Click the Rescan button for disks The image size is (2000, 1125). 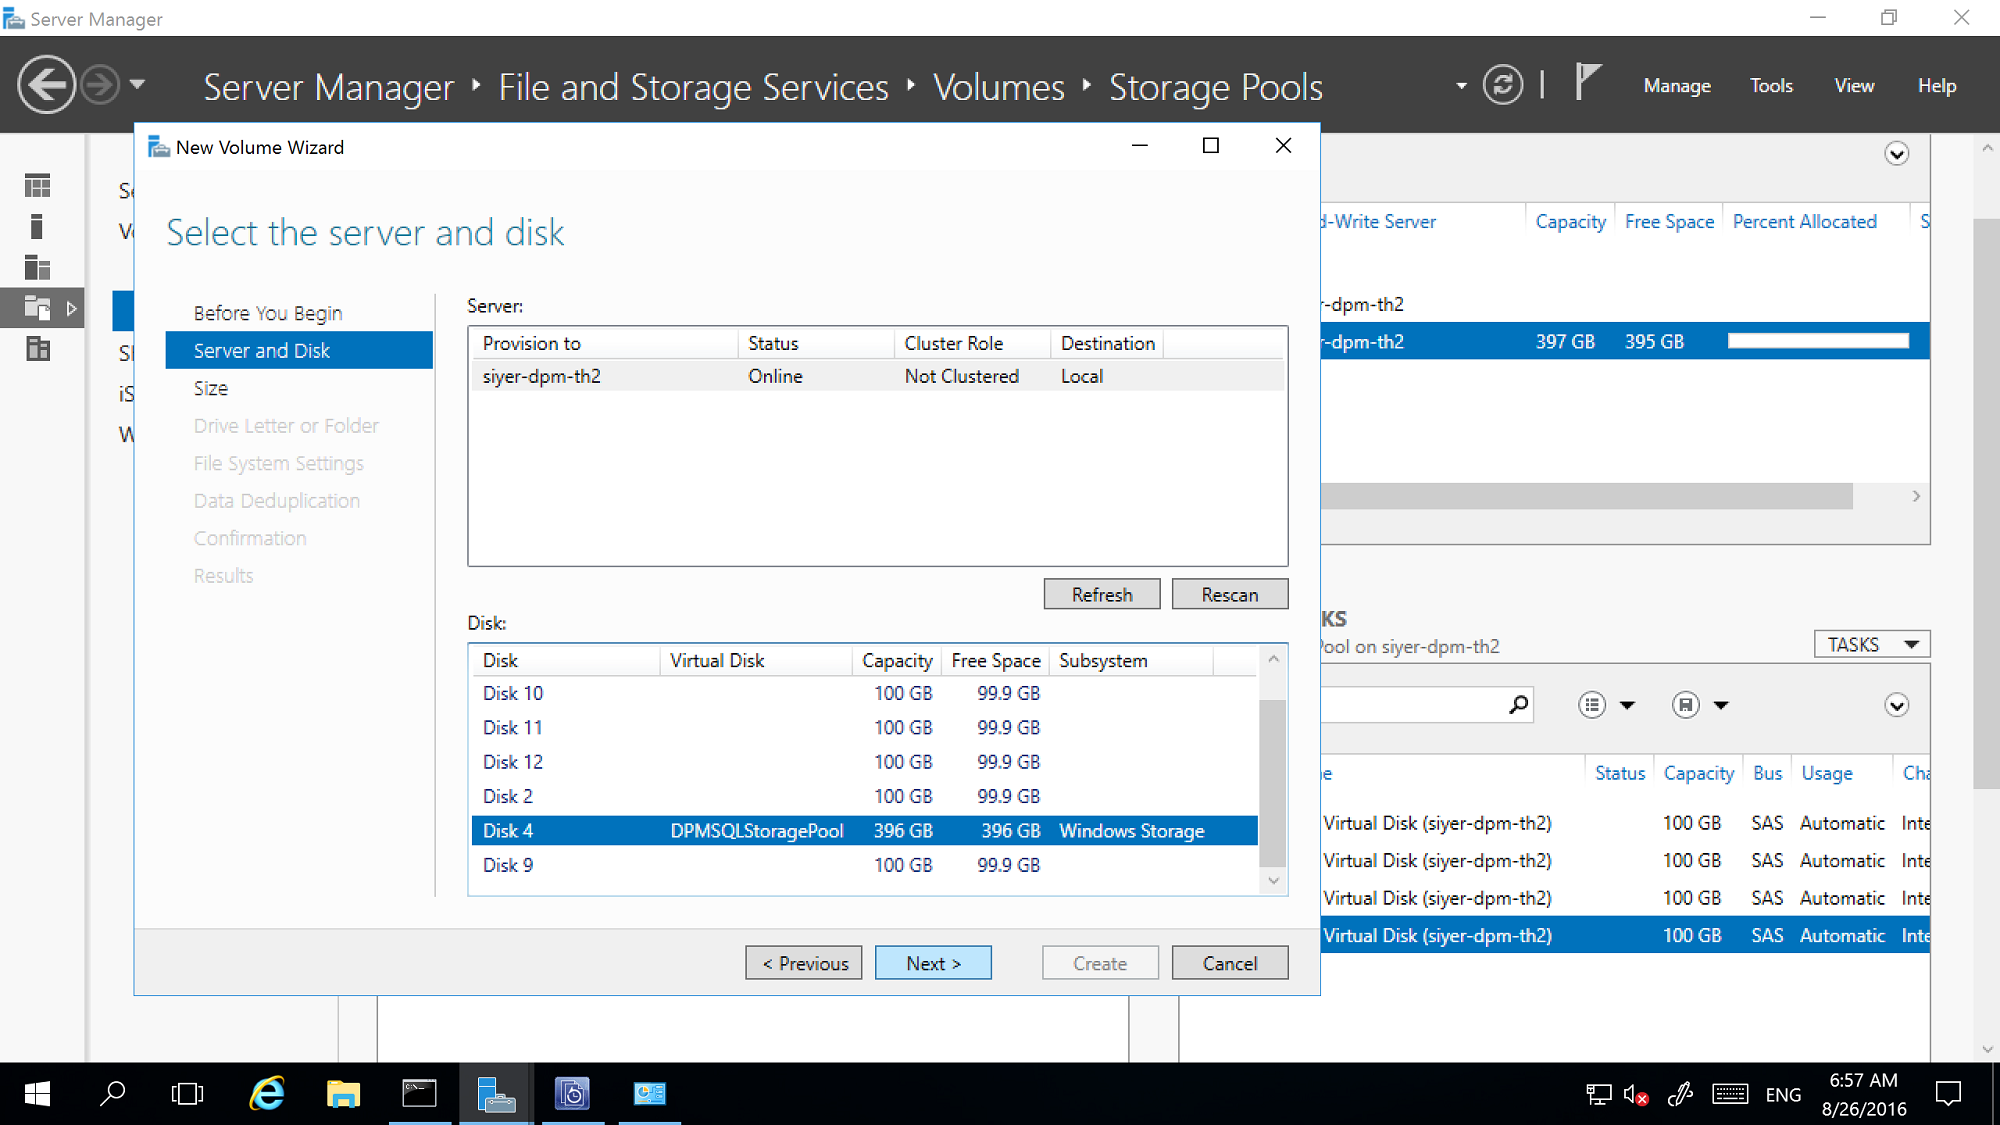coord(1229,595)
